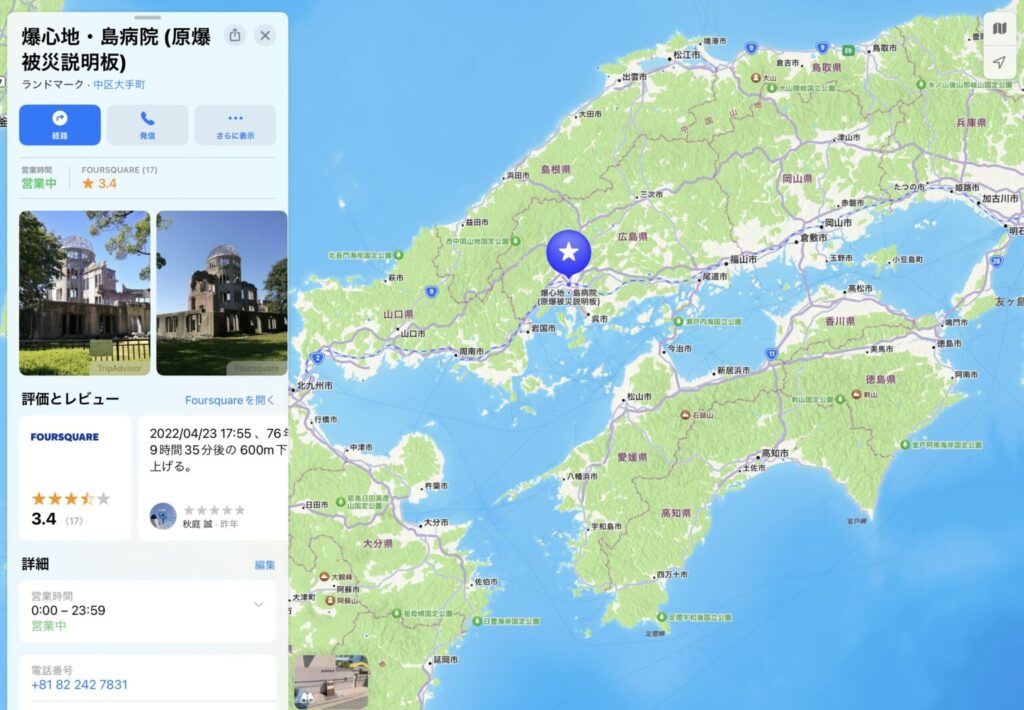The height and width of the screenshot is (710, 1024).
Task: Tap the 経路 directions button
Action: [60, 125]
